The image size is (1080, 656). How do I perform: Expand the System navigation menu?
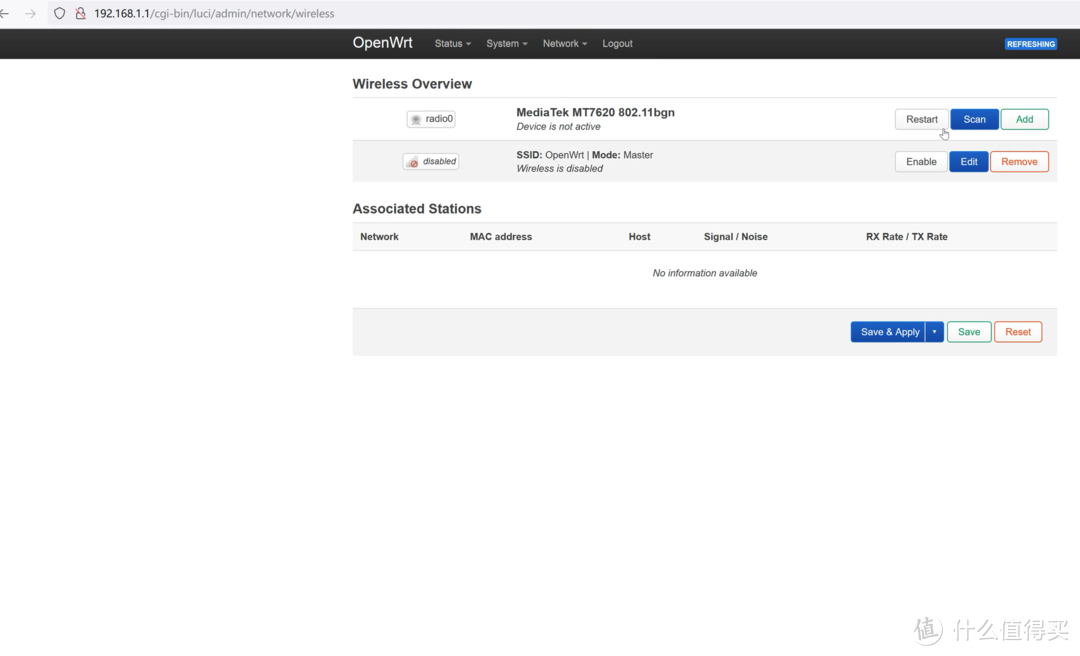(506, 44)
